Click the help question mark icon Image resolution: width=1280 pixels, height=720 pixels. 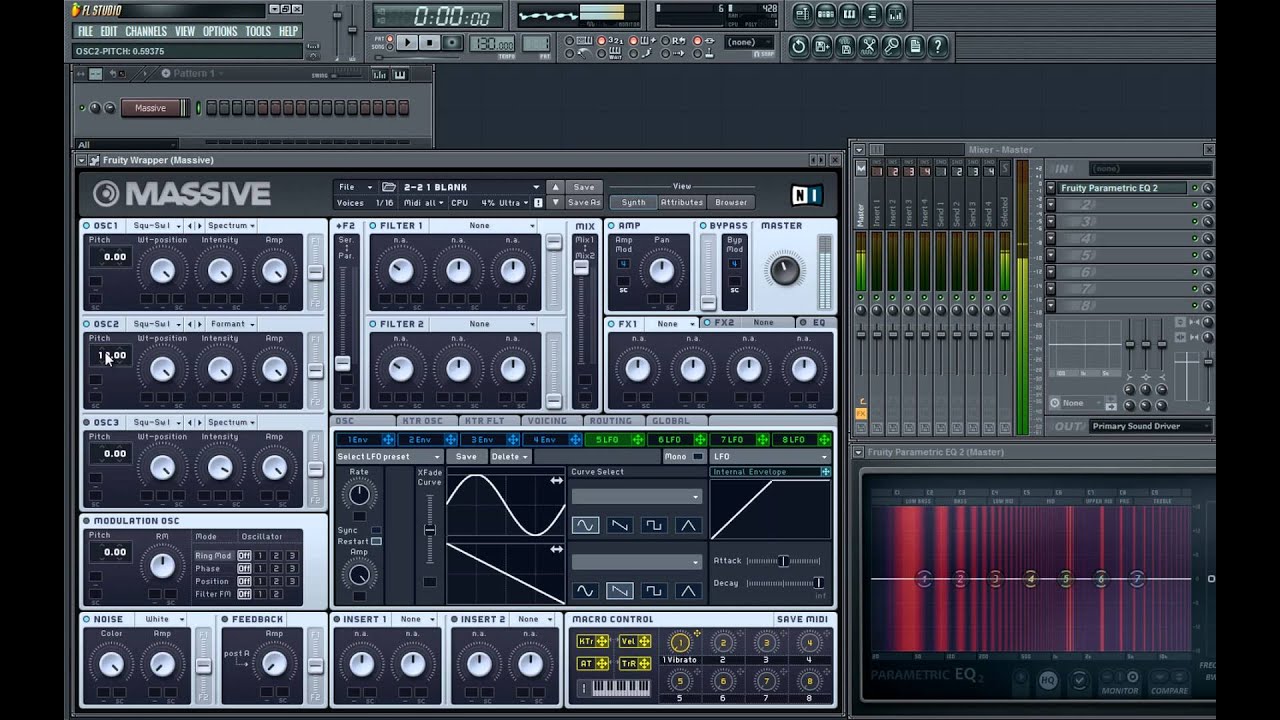(x=938, y=46)
